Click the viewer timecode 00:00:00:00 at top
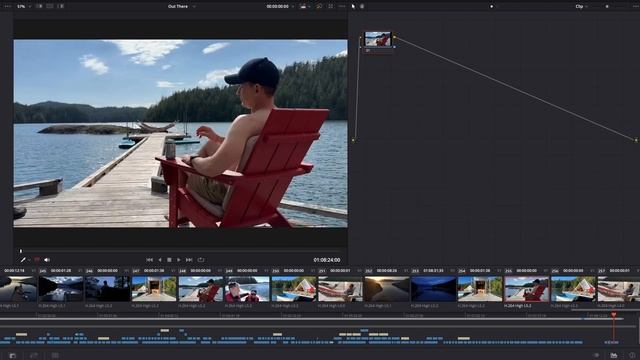 278,7
